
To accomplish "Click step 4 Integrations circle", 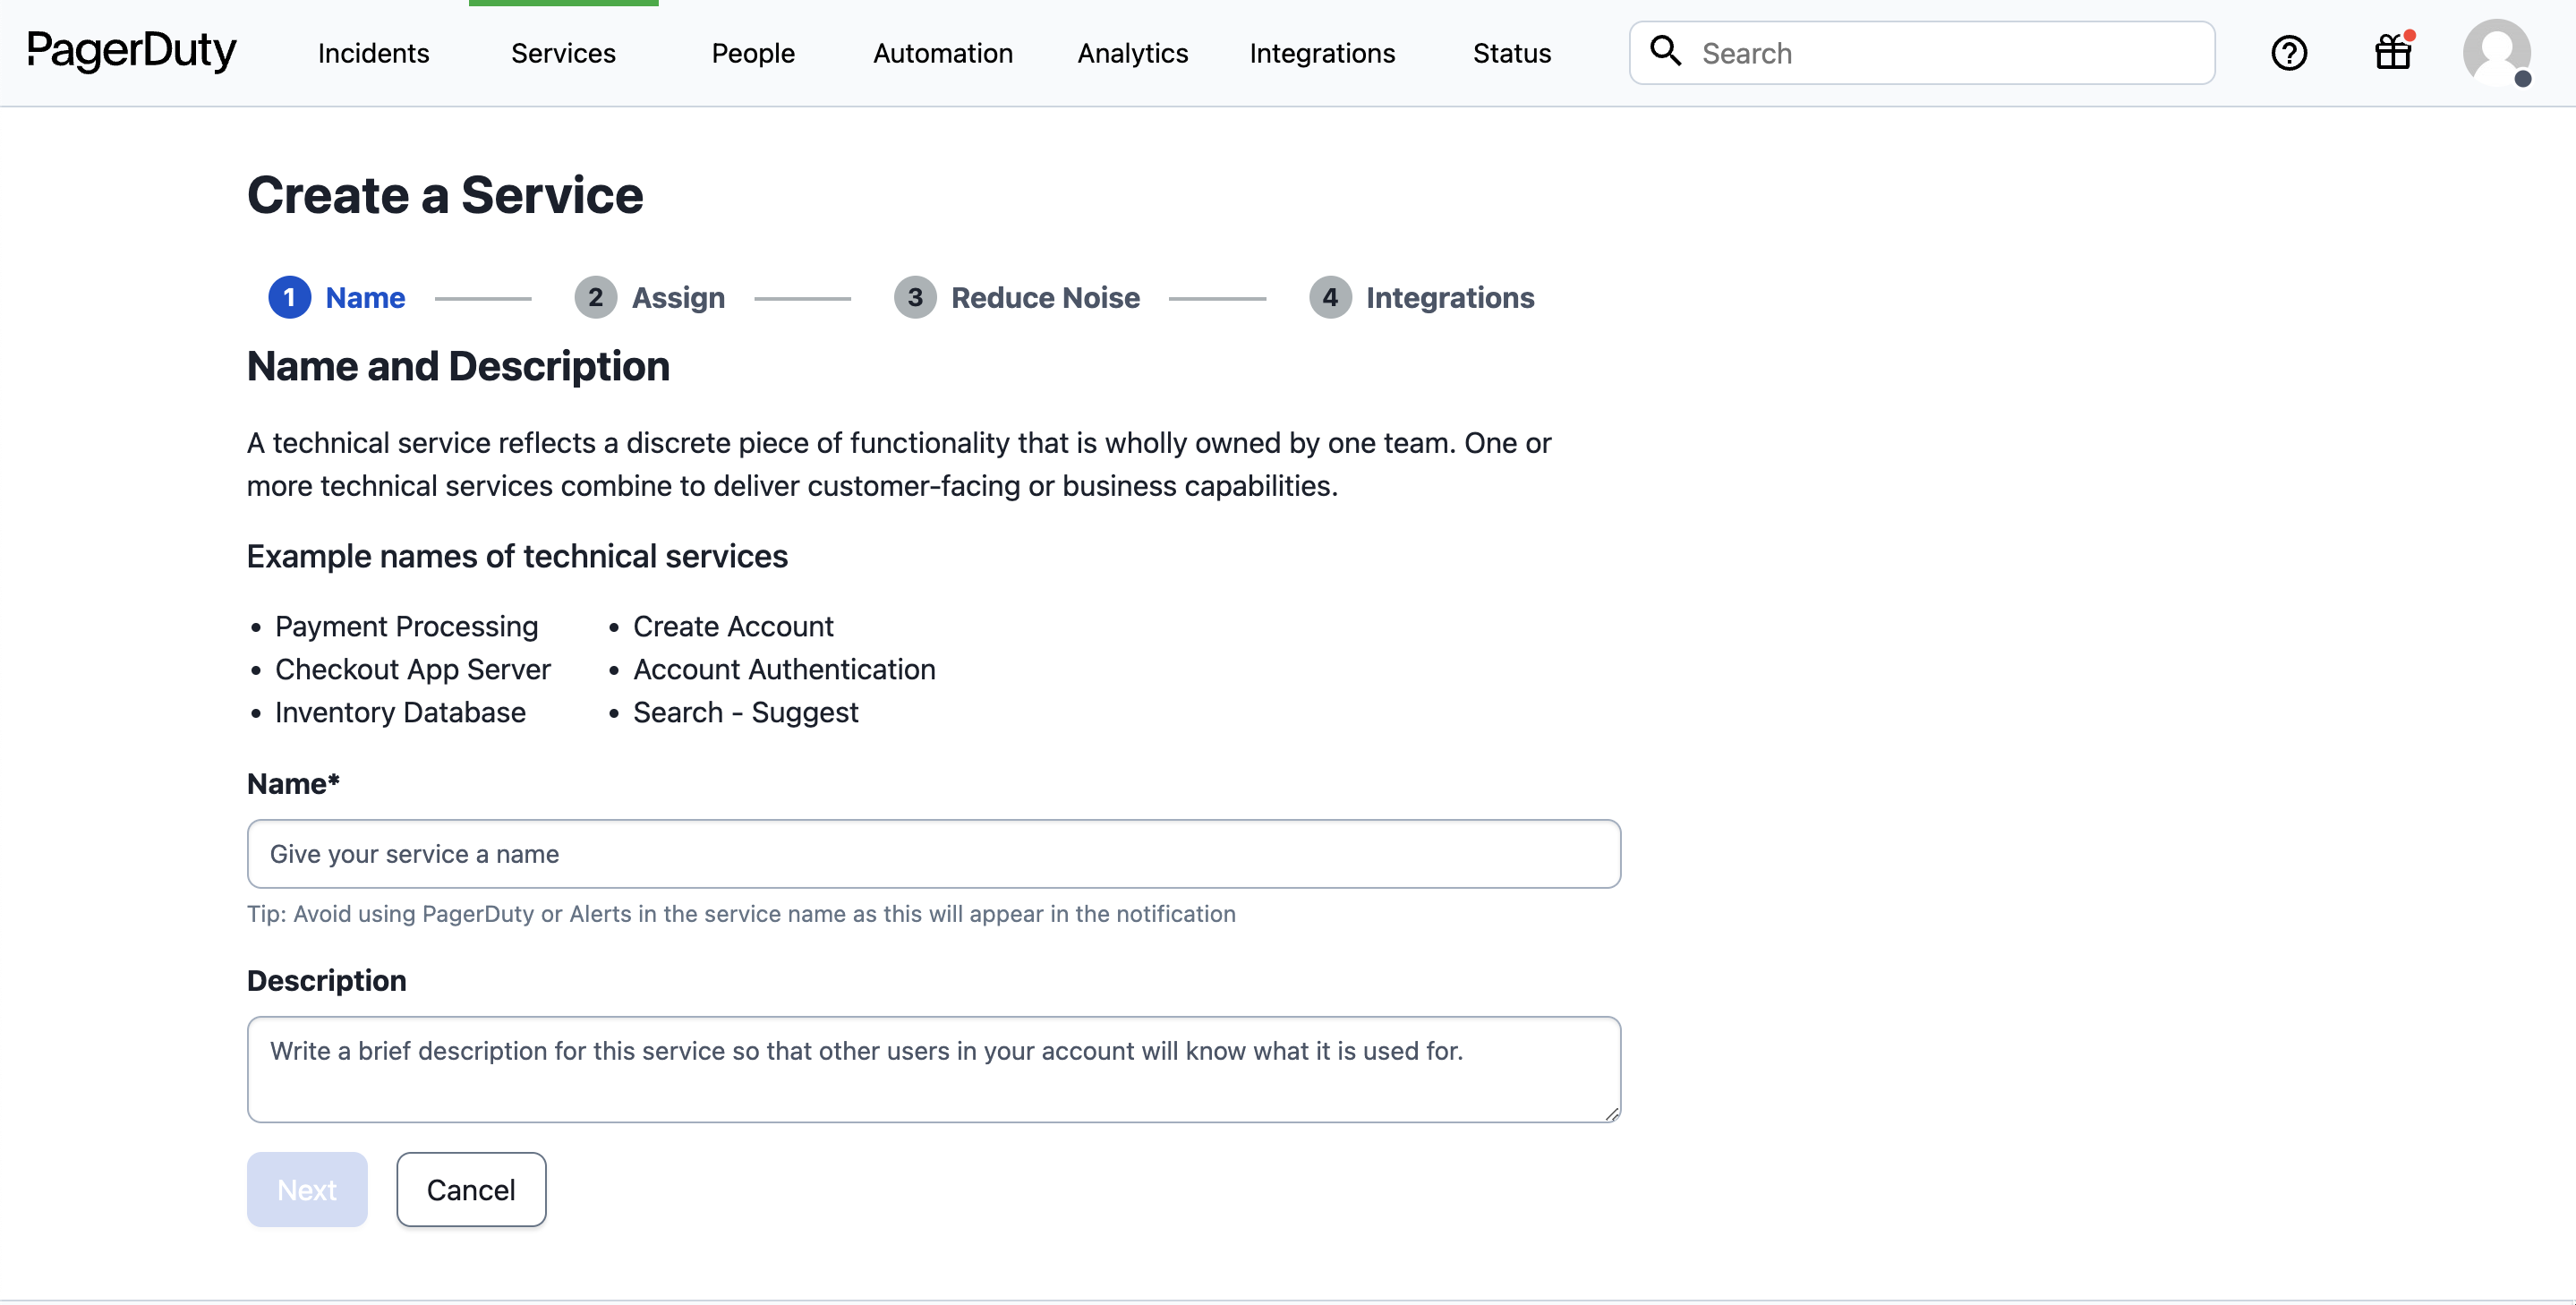I will [1330, 298].
